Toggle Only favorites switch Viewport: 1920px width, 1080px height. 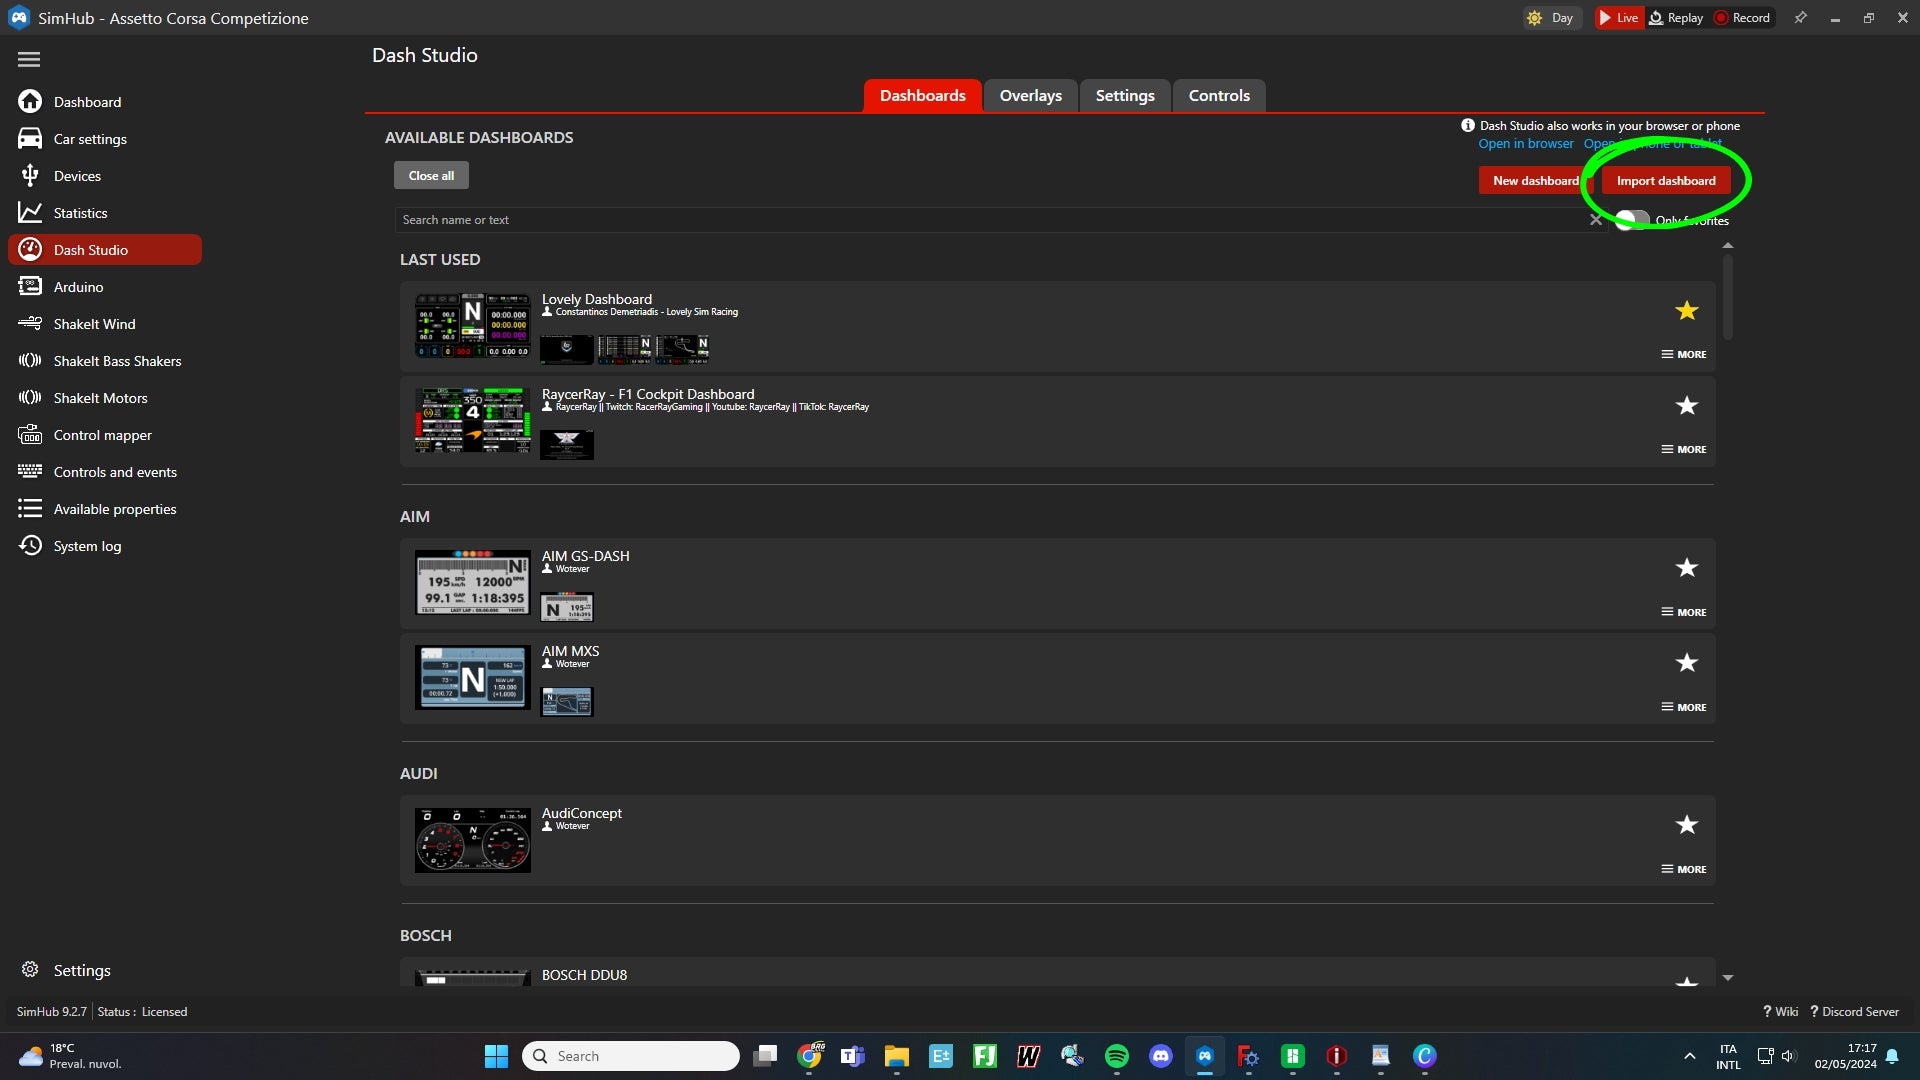(x=1632, y=220)
